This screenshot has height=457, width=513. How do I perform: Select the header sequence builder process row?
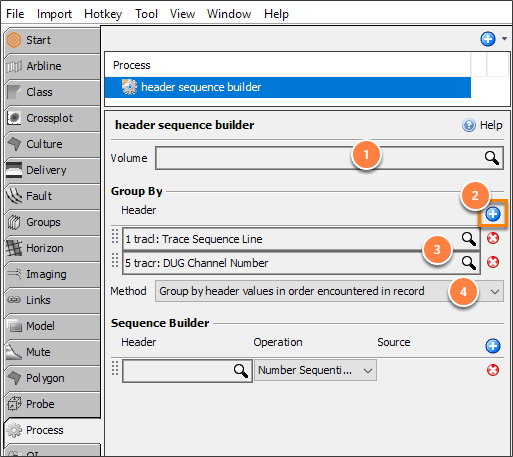click(288, 87)
